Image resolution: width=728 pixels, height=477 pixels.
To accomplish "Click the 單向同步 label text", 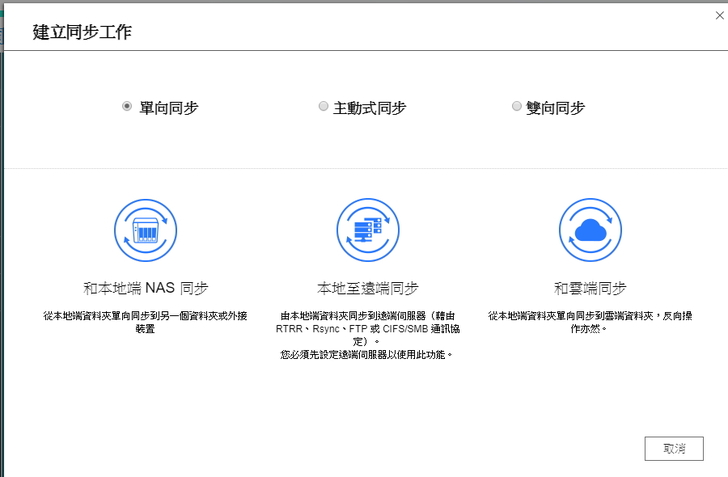I will pos(168,108).
